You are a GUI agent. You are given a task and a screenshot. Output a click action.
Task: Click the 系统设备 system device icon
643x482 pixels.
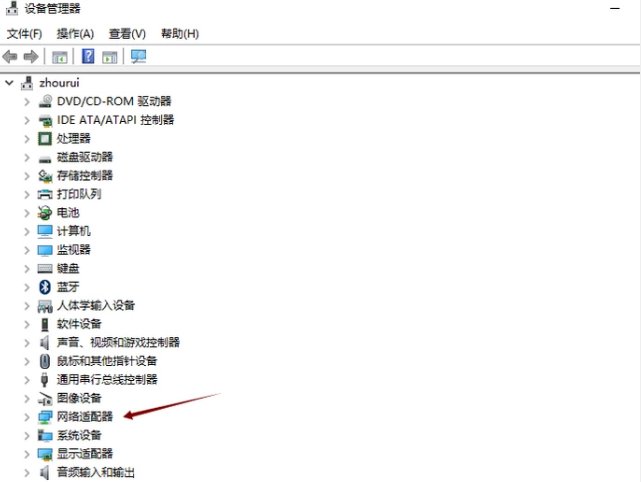tap(45, 436)
